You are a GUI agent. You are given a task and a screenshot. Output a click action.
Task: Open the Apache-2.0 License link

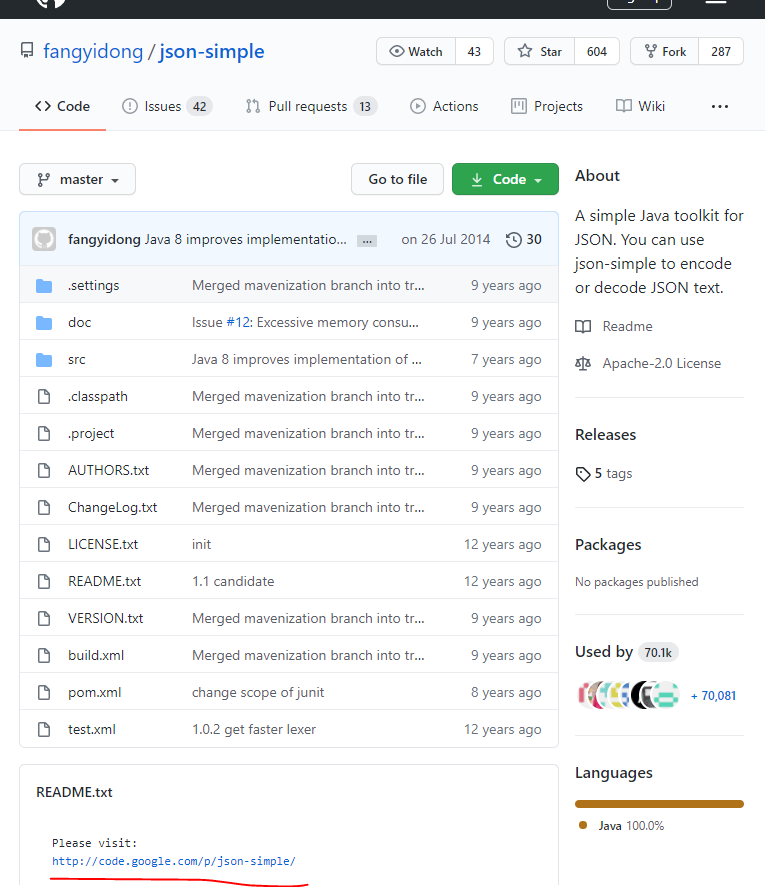coord(661,363)
